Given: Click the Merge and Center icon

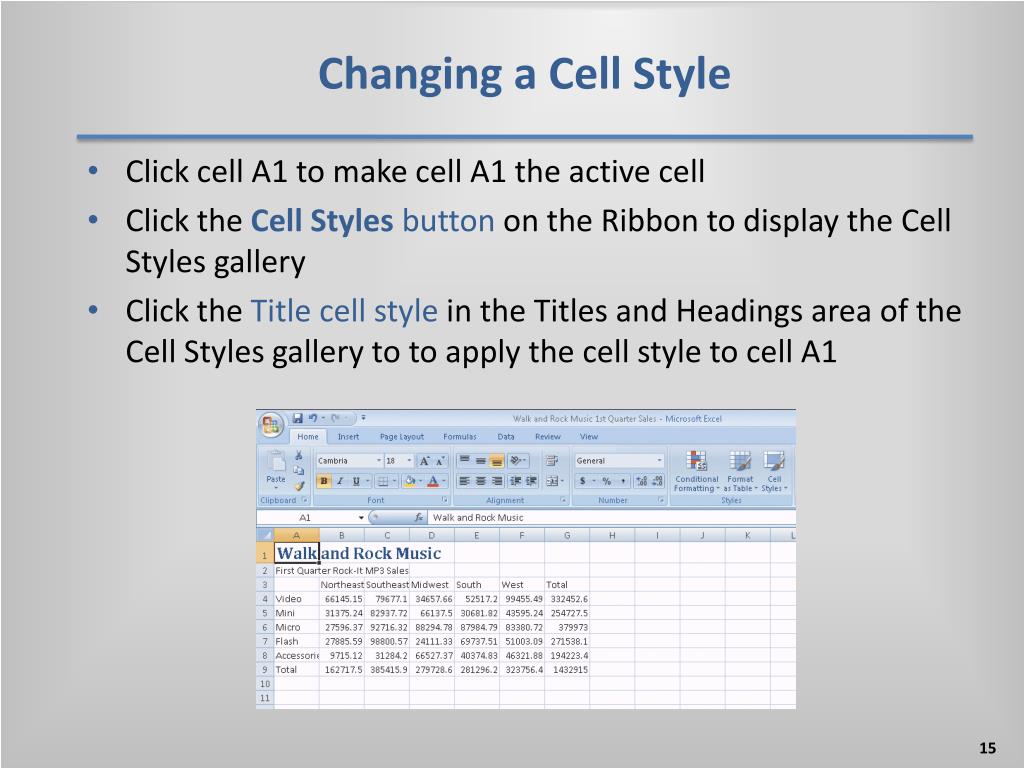Looking at the screenshot, I should coord(552,481).
